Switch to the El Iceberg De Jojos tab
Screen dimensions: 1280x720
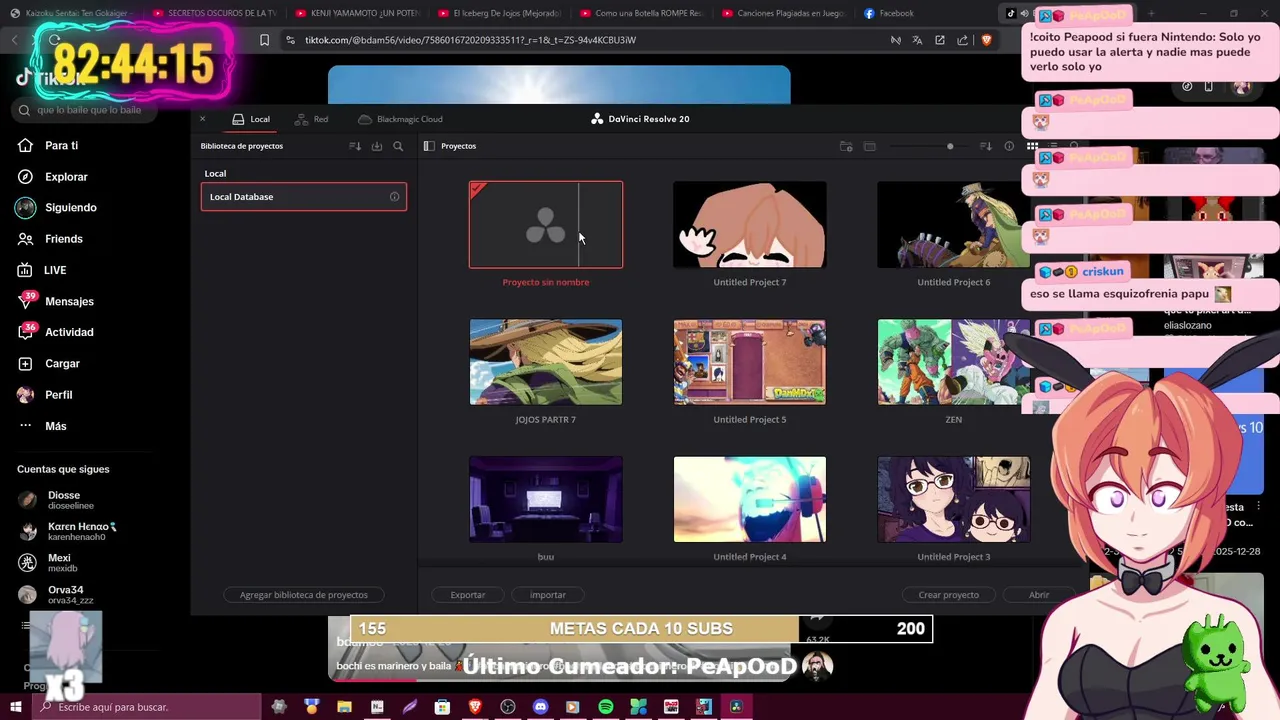(498, 13)
